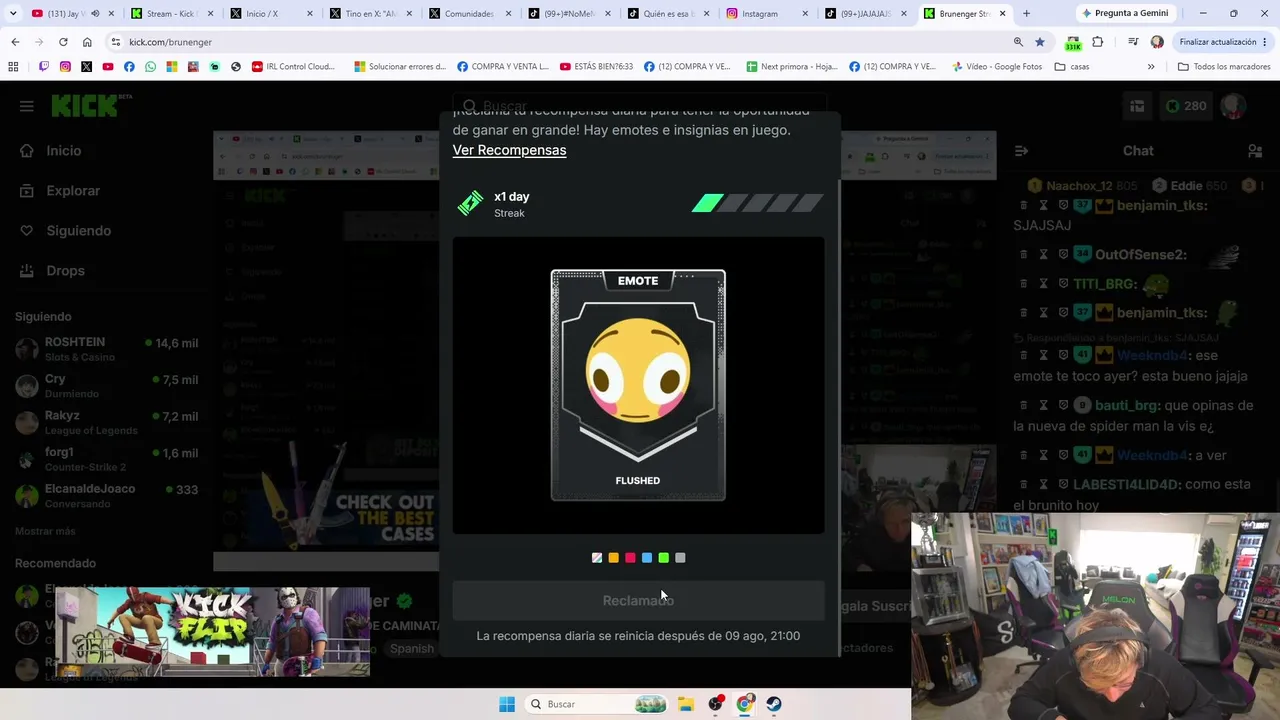Open File Explorer from the taskbar
This screenshot has height=720, width=1280.
[x=686, y=704]
